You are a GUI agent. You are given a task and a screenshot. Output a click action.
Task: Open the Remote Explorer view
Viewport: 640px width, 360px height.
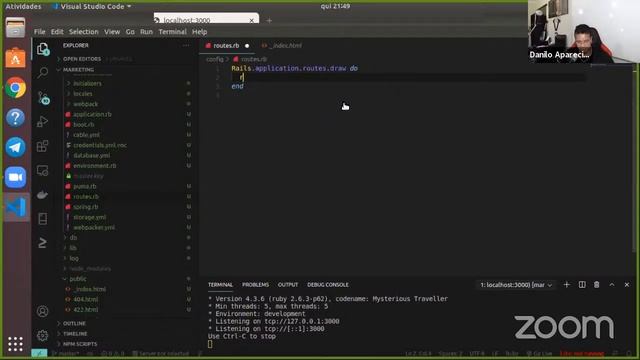click(x=42, y=170)
